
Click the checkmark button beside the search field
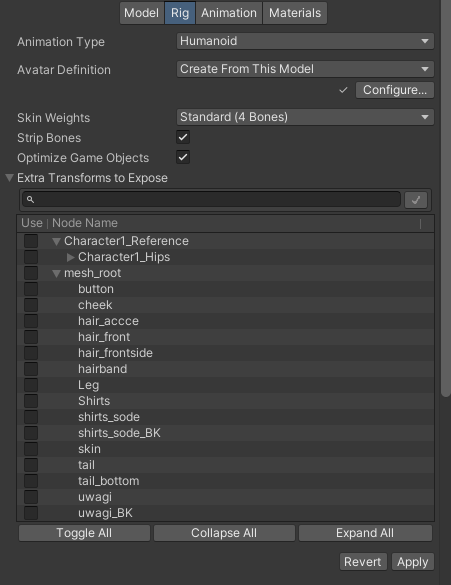[x=416, y=200]
